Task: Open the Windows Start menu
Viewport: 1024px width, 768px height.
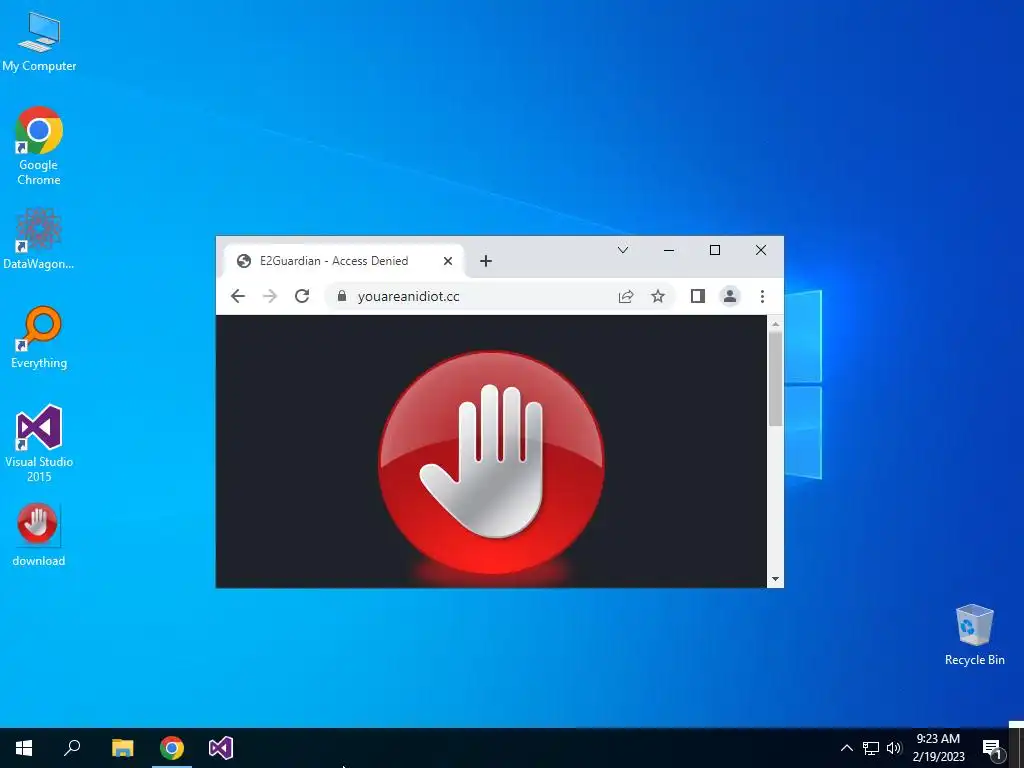Action: coord(24,748)
